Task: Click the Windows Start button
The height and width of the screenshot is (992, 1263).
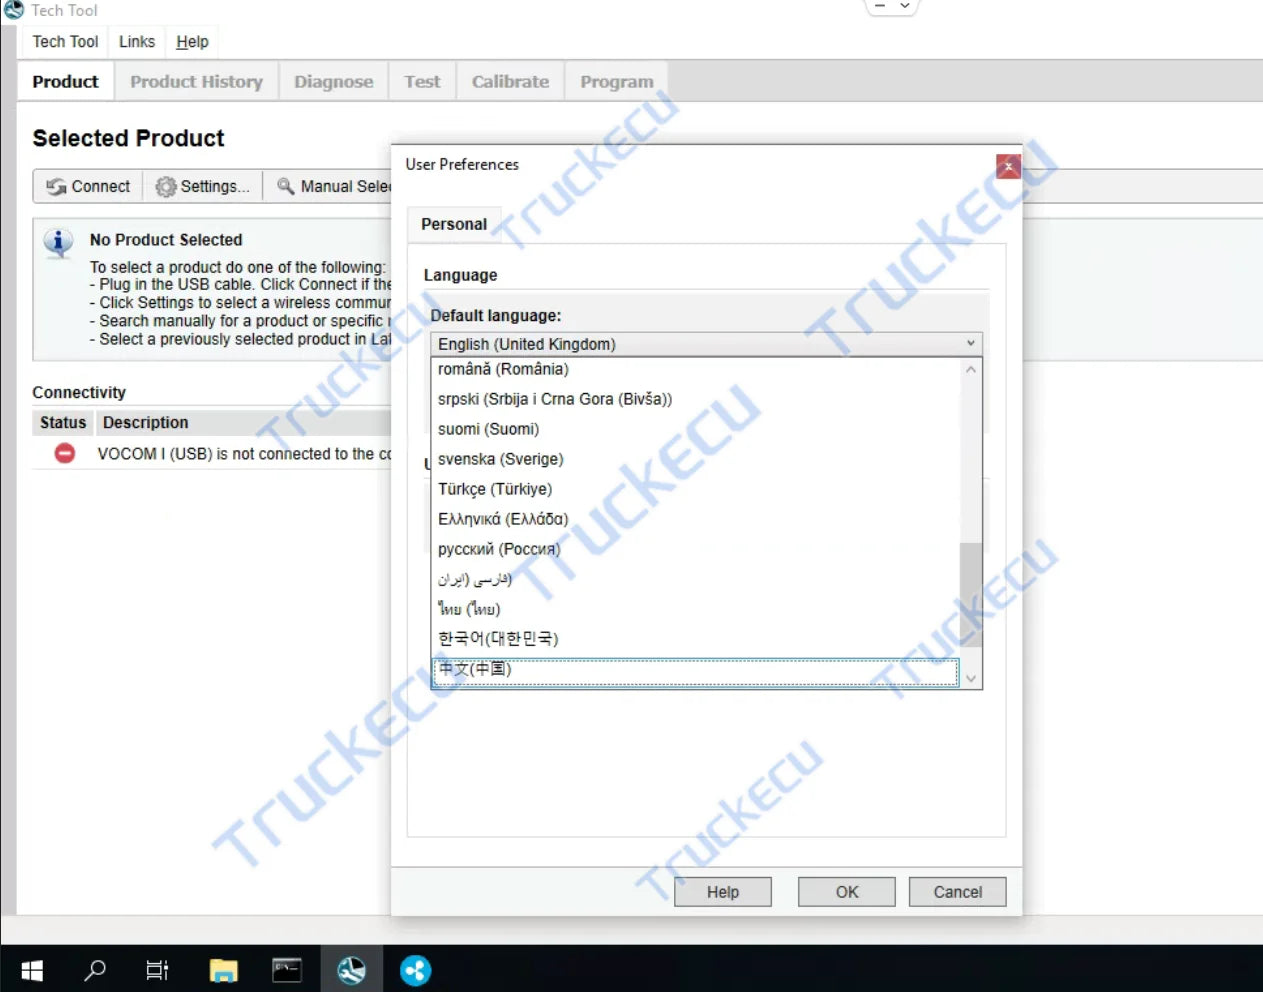Action: coord(31,969)
